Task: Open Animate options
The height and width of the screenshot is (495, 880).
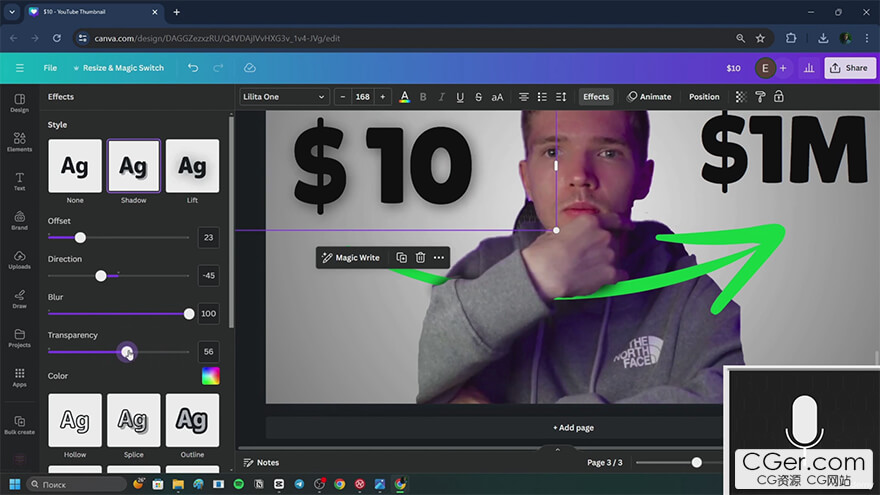Action: click(649, 97)
